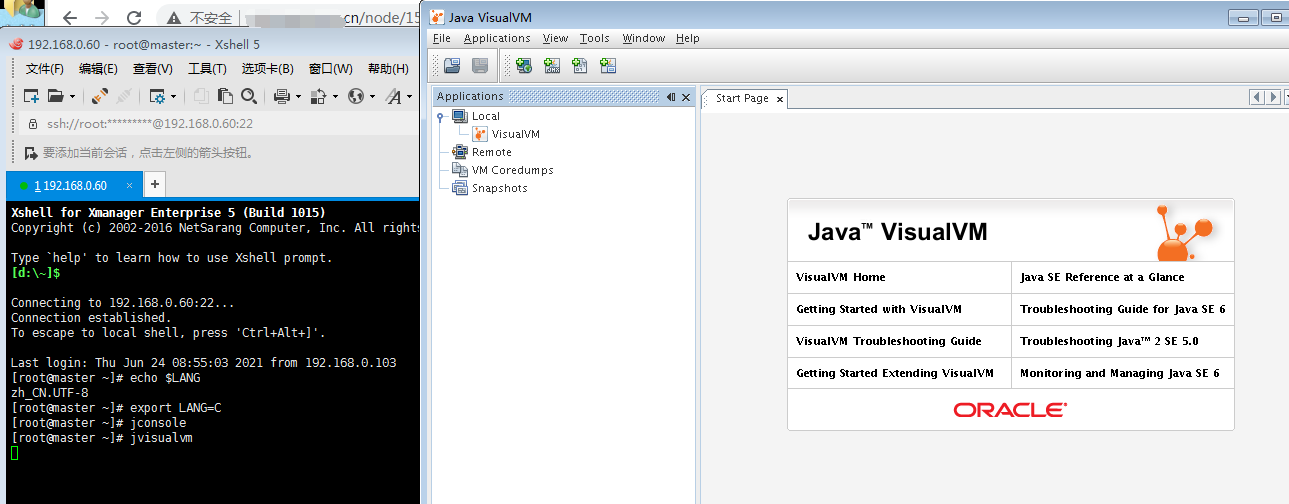The width and height of the screenshot is (1289, 504).
Task: Open the Applications menu in VisualVM
Action: (497, 38)
